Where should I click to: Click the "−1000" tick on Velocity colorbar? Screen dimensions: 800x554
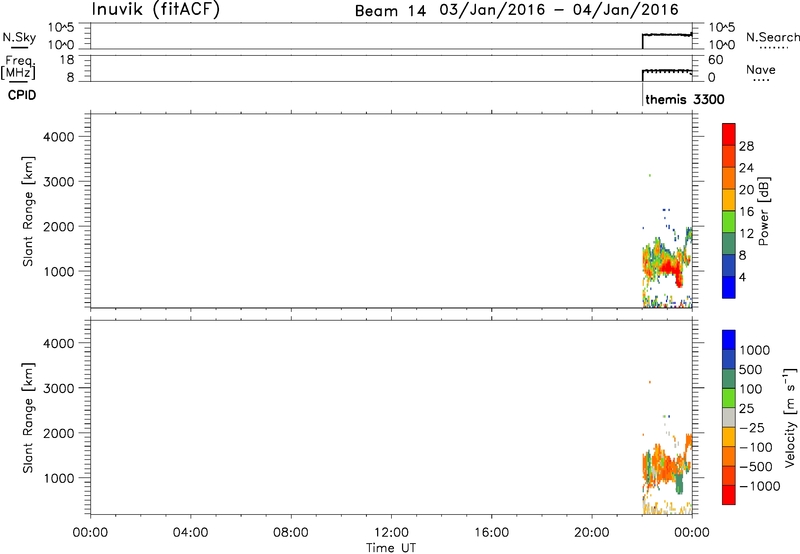coord(760,486)
